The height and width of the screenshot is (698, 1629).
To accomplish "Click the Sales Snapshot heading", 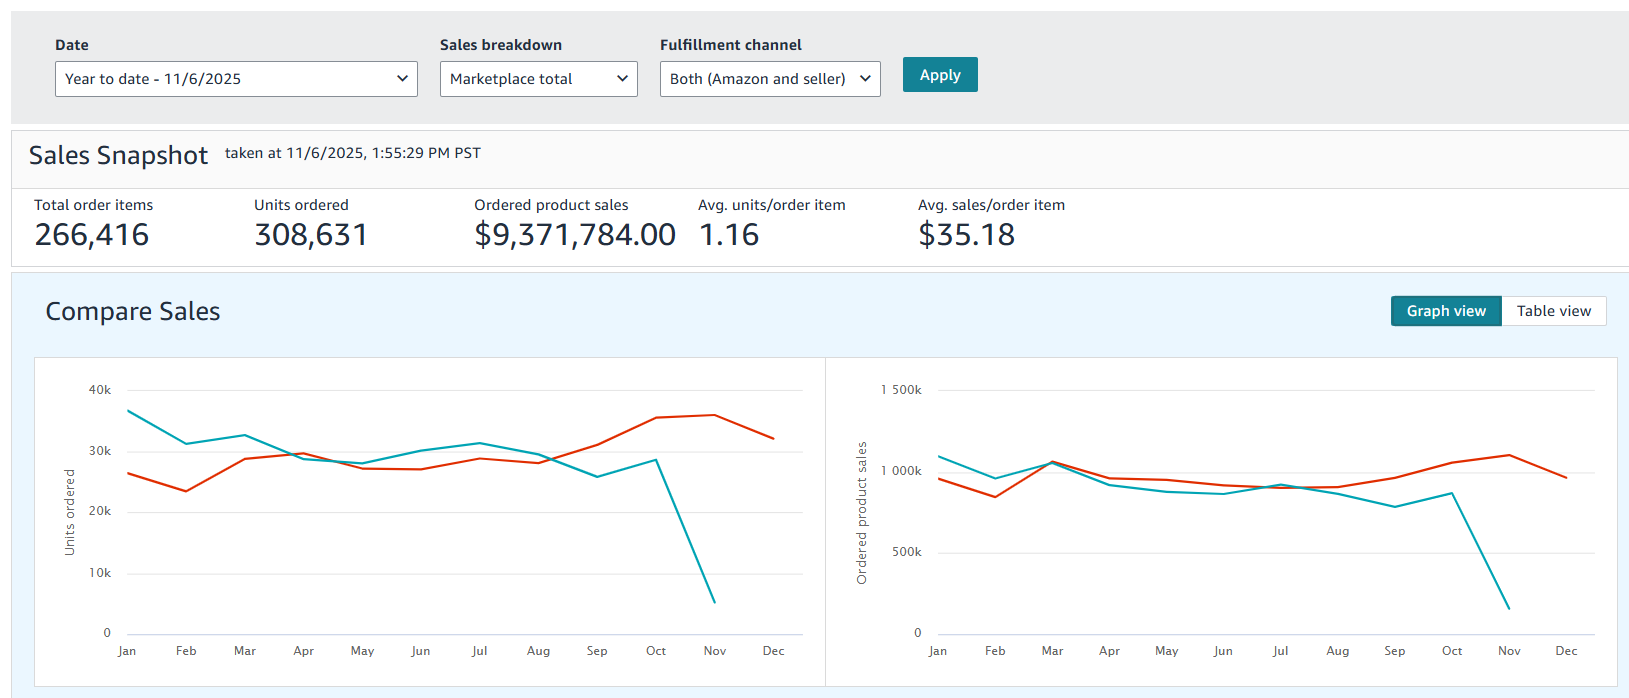I will tap(118, 155).
